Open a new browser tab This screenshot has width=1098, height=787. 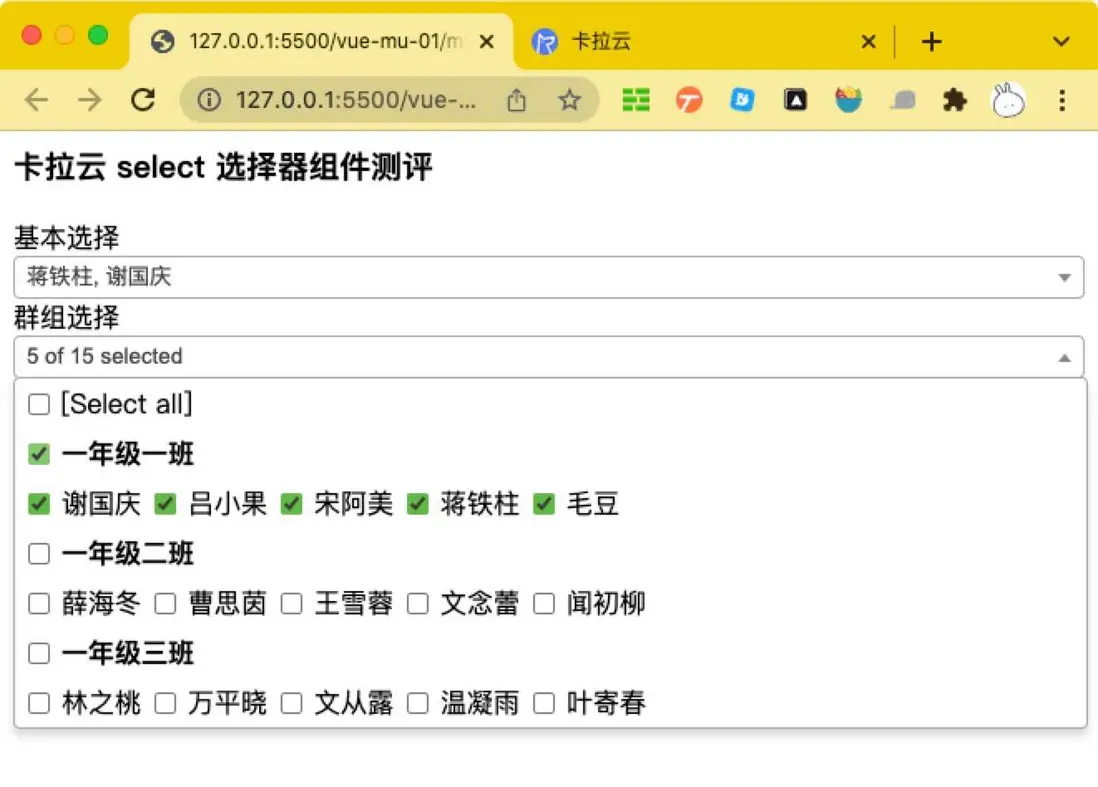coord(931,41)
